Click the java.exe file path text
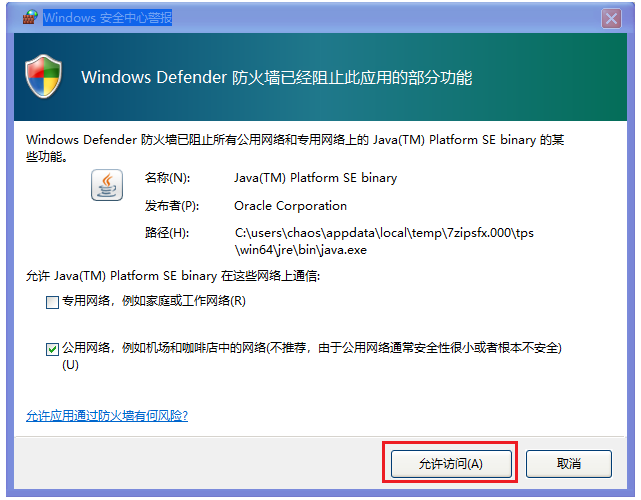This screenshot has height=500, width=641. coord(384,241)
